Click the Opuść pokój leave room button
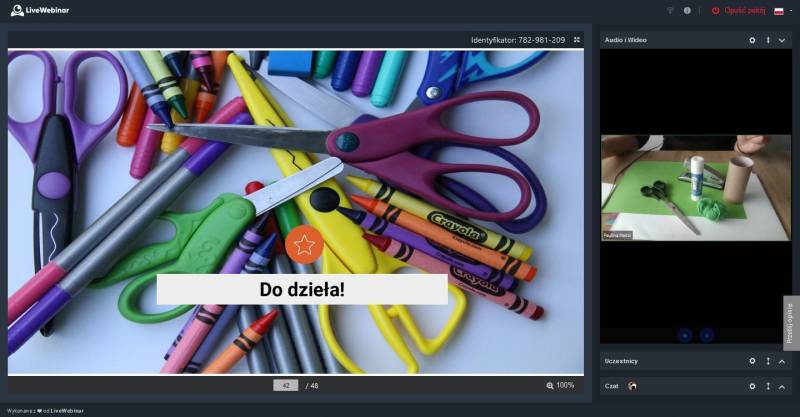Viewport: 800px width, 417px height. 740,10
